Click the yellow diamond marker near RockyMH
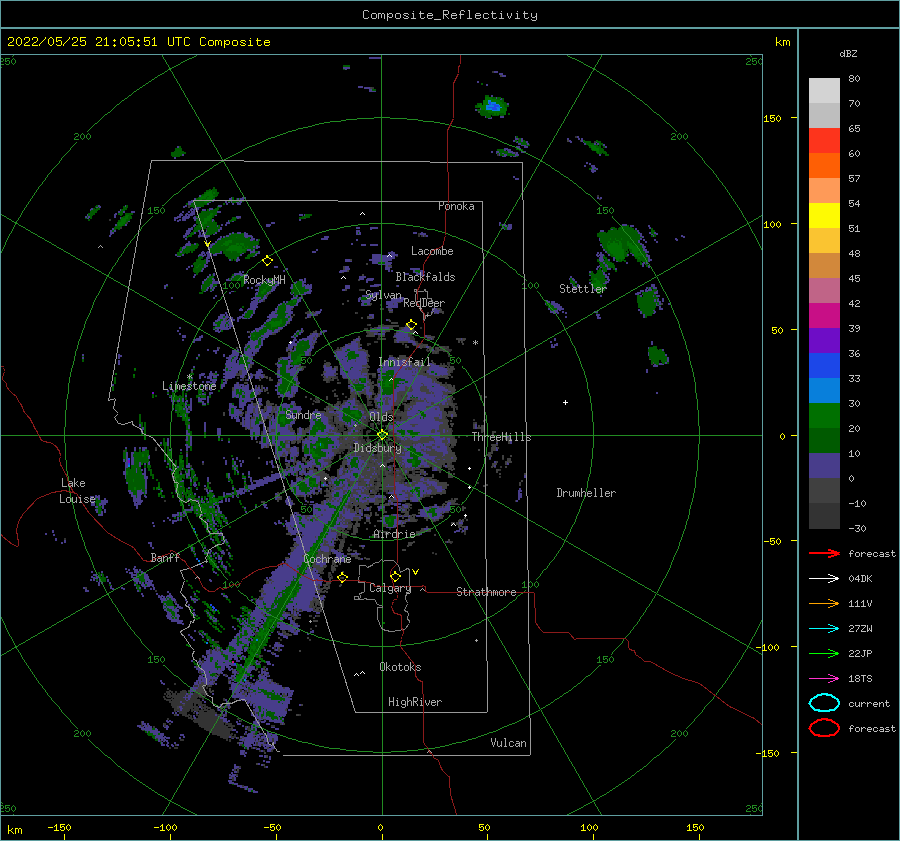 pyautogui.click(x=267, y=261)
